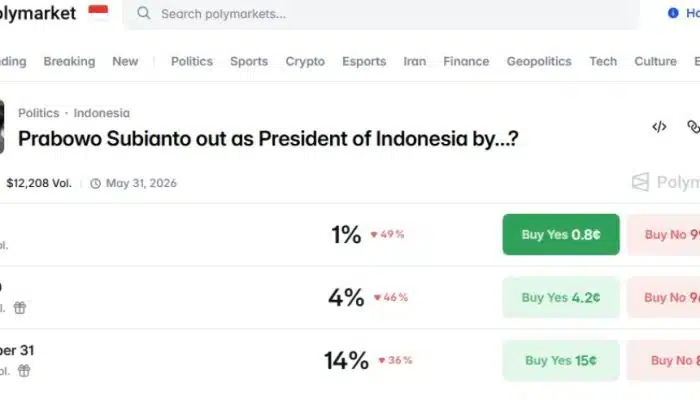700x400 pixels.
Task: Switch to the Crypto category tab
Action: pyautogui.click(x=305, y=61)
